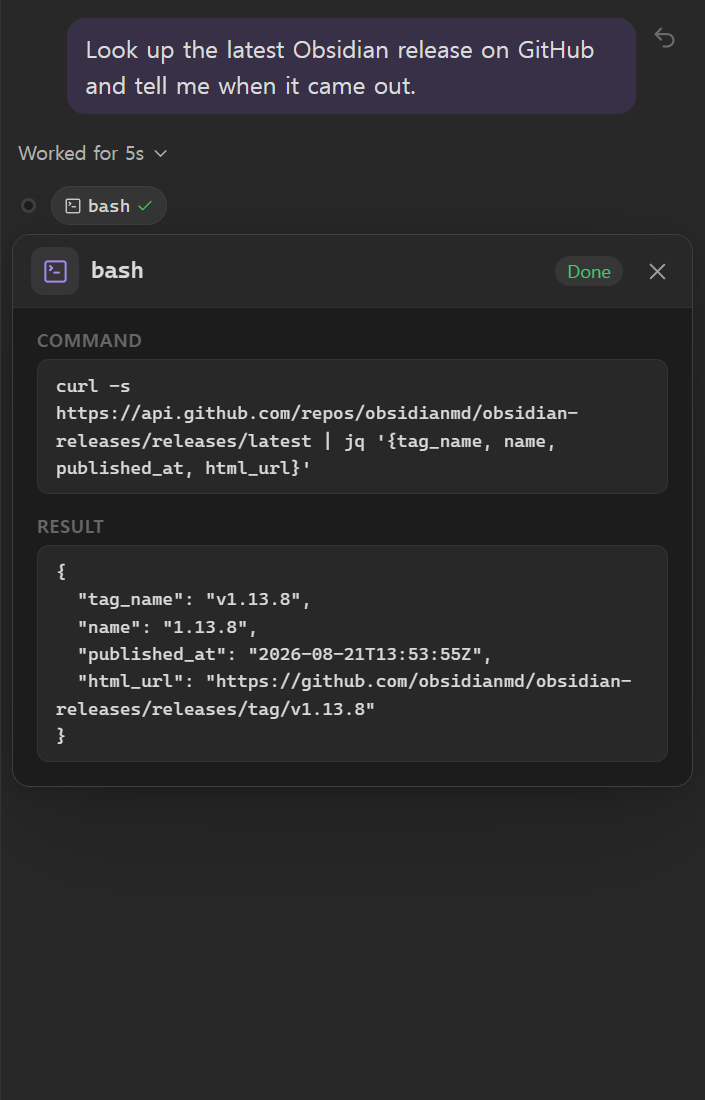
Task: Click the "tag_name": "v1.13.8" line
Action: 194,599
